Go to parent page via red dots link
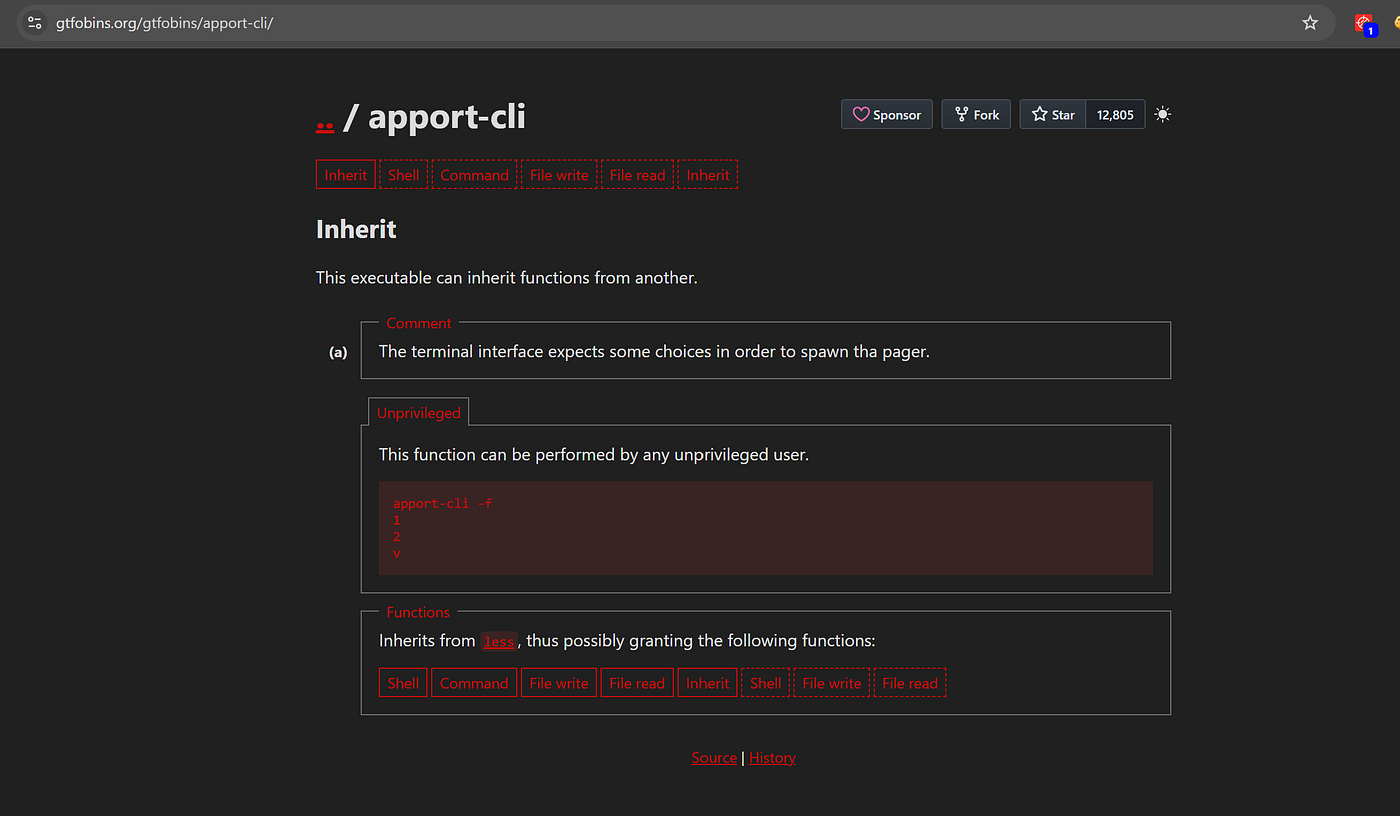Viewport: 1400px width, 816px height. click(x=325, y=120)
